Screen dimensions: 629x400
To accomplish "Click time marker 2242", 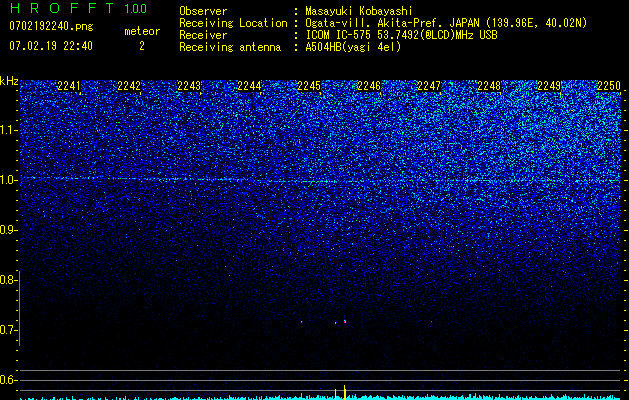I will pos(129,86).
